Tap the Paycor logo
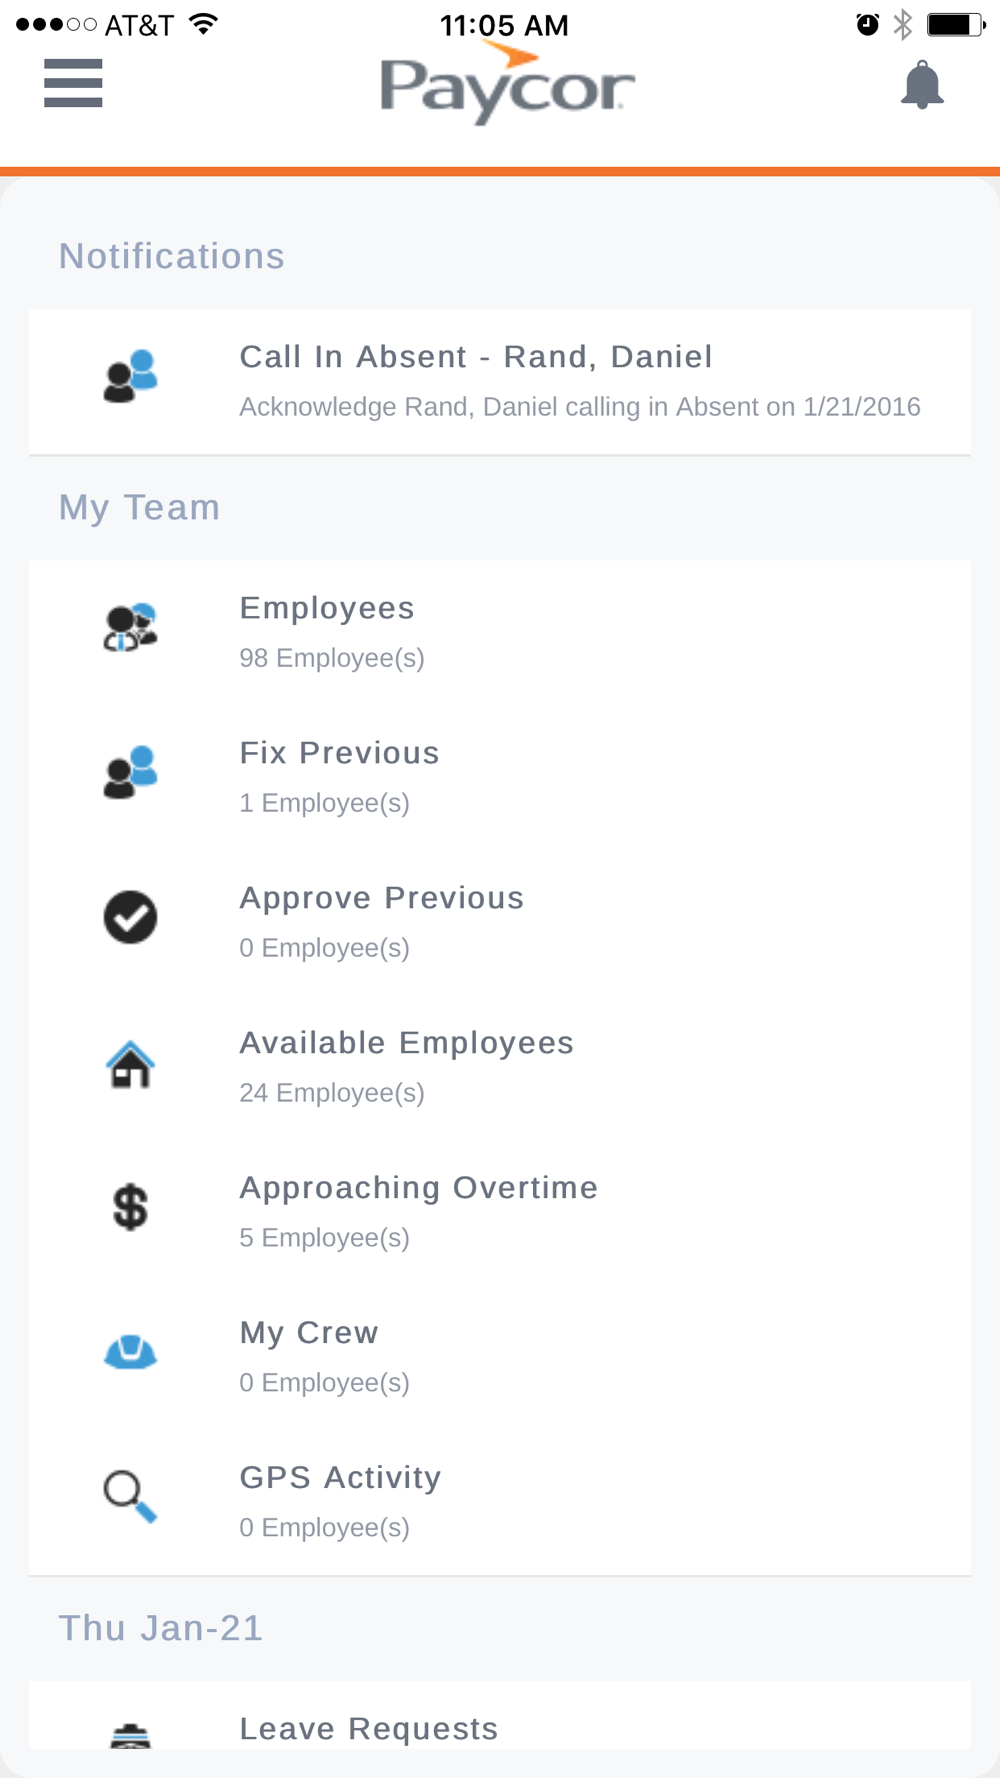 [x=507, y=85]
